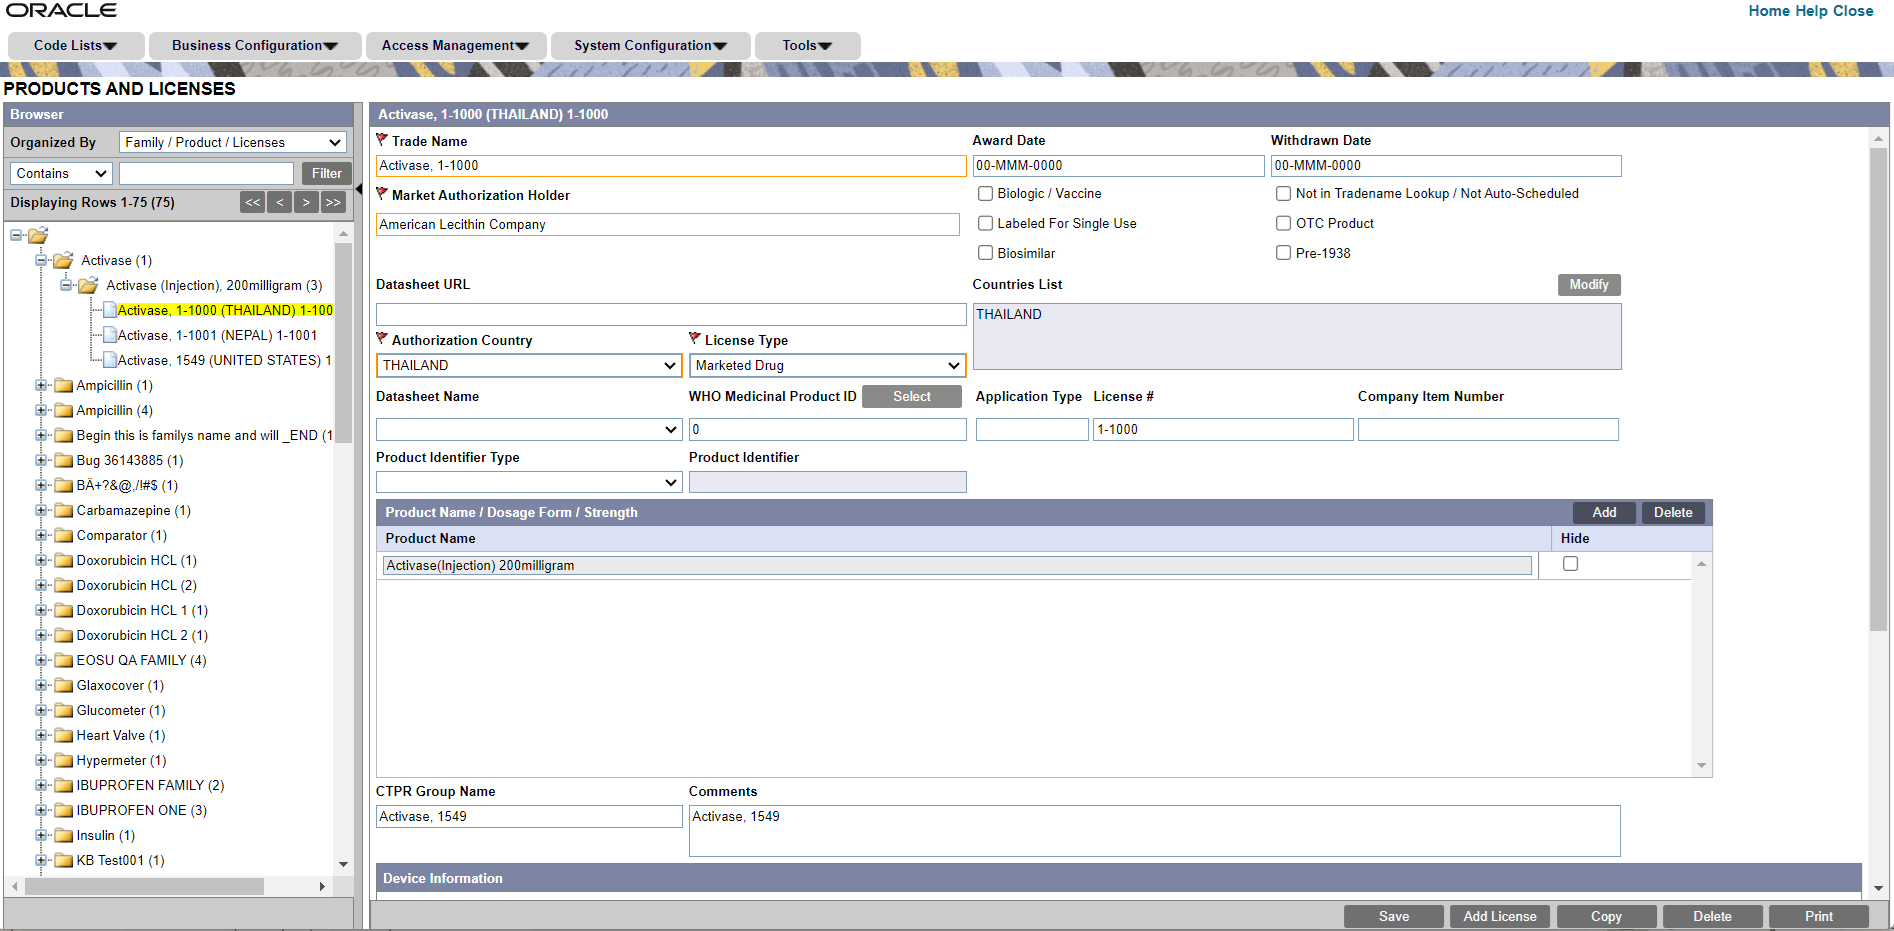This screenshot has height=931, width=1894.
Task: Tick the OTC Product checkbox
Action: [1284, 223]
